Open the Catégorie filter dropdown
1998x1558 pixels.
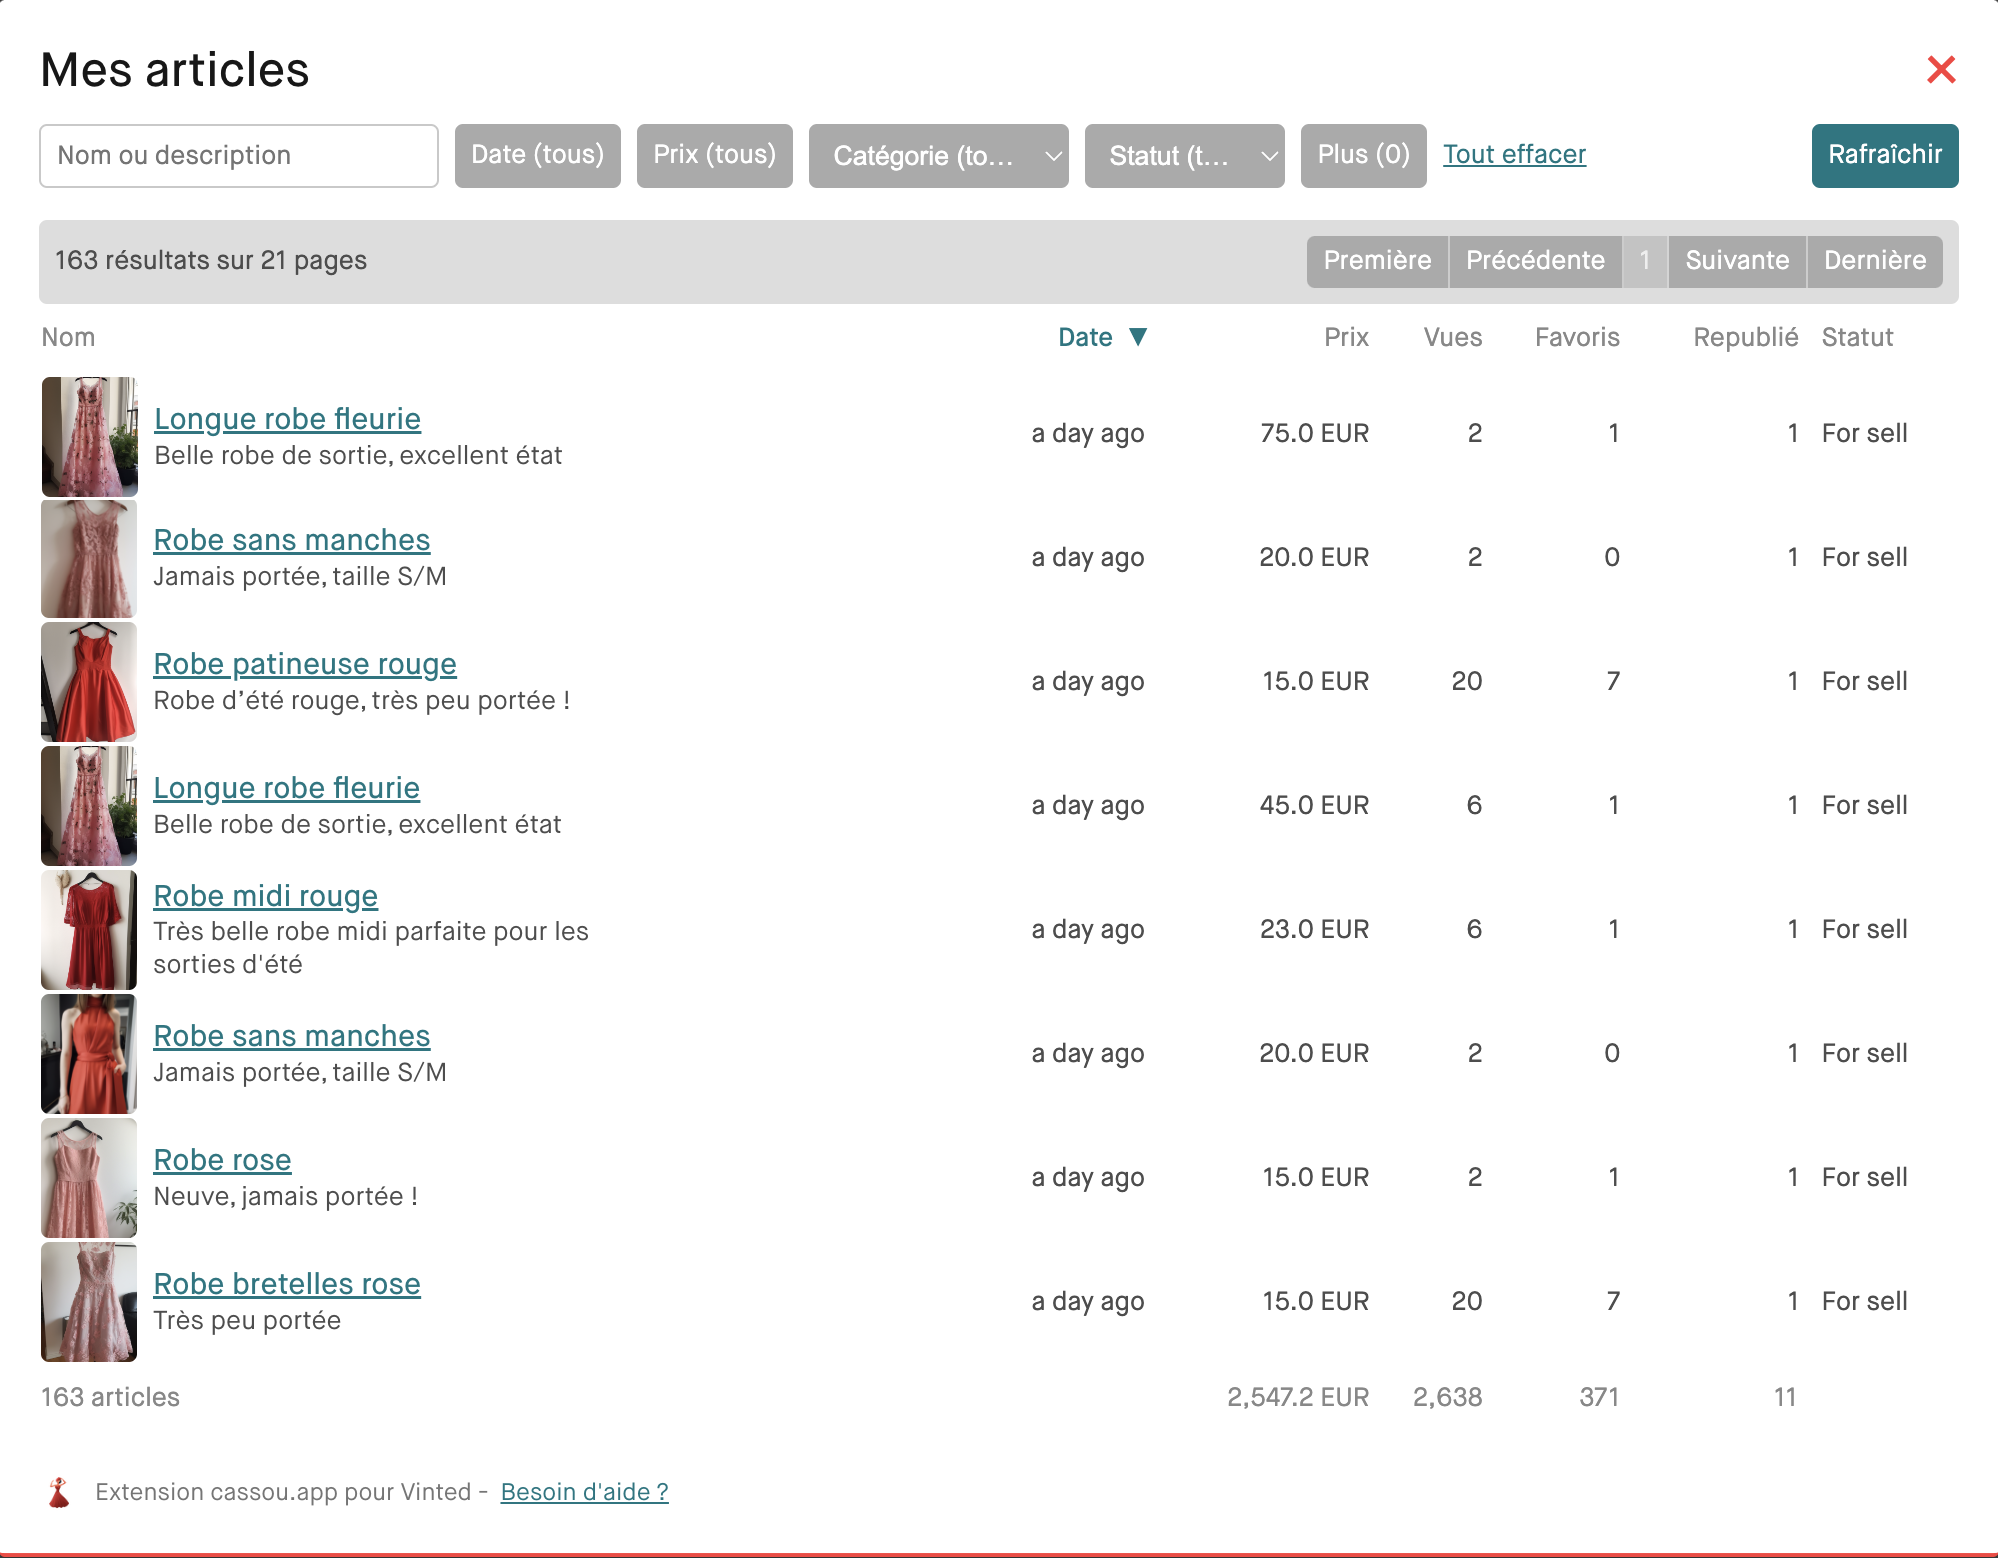pyautogui.click(x=938, y=156)
